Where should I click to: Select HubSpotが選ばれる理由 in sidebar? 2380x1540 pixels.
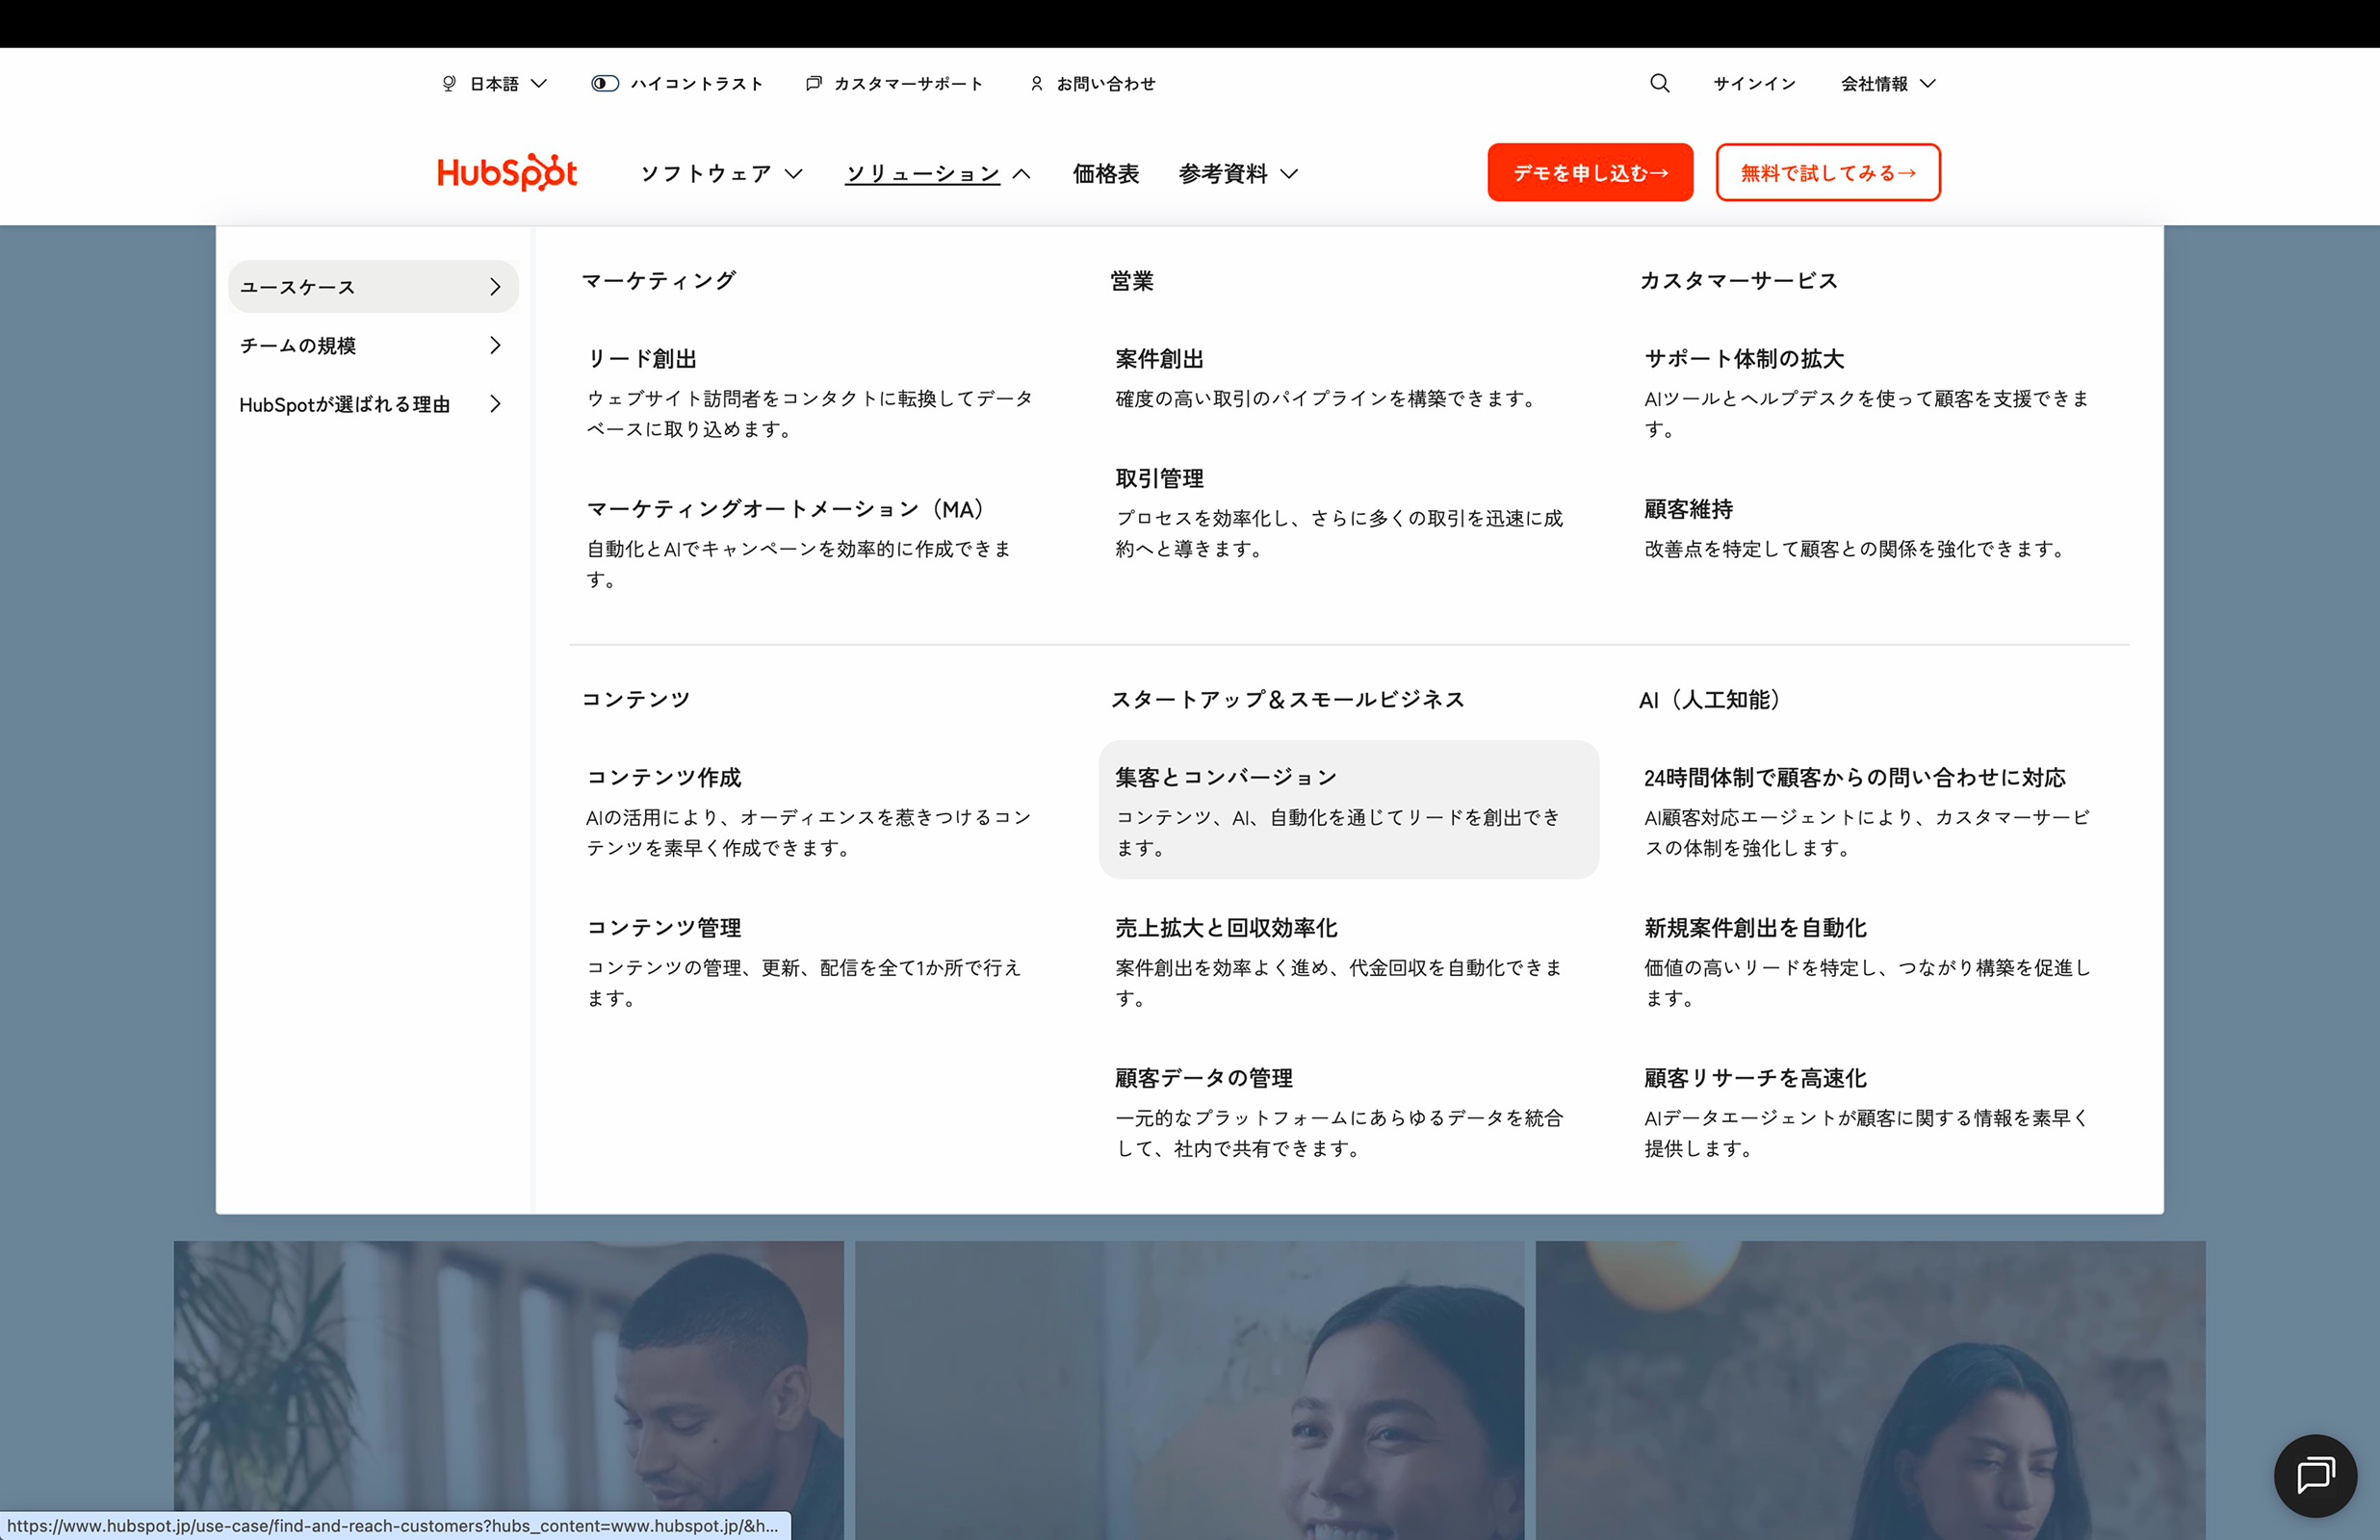click(x=373, y=404)
